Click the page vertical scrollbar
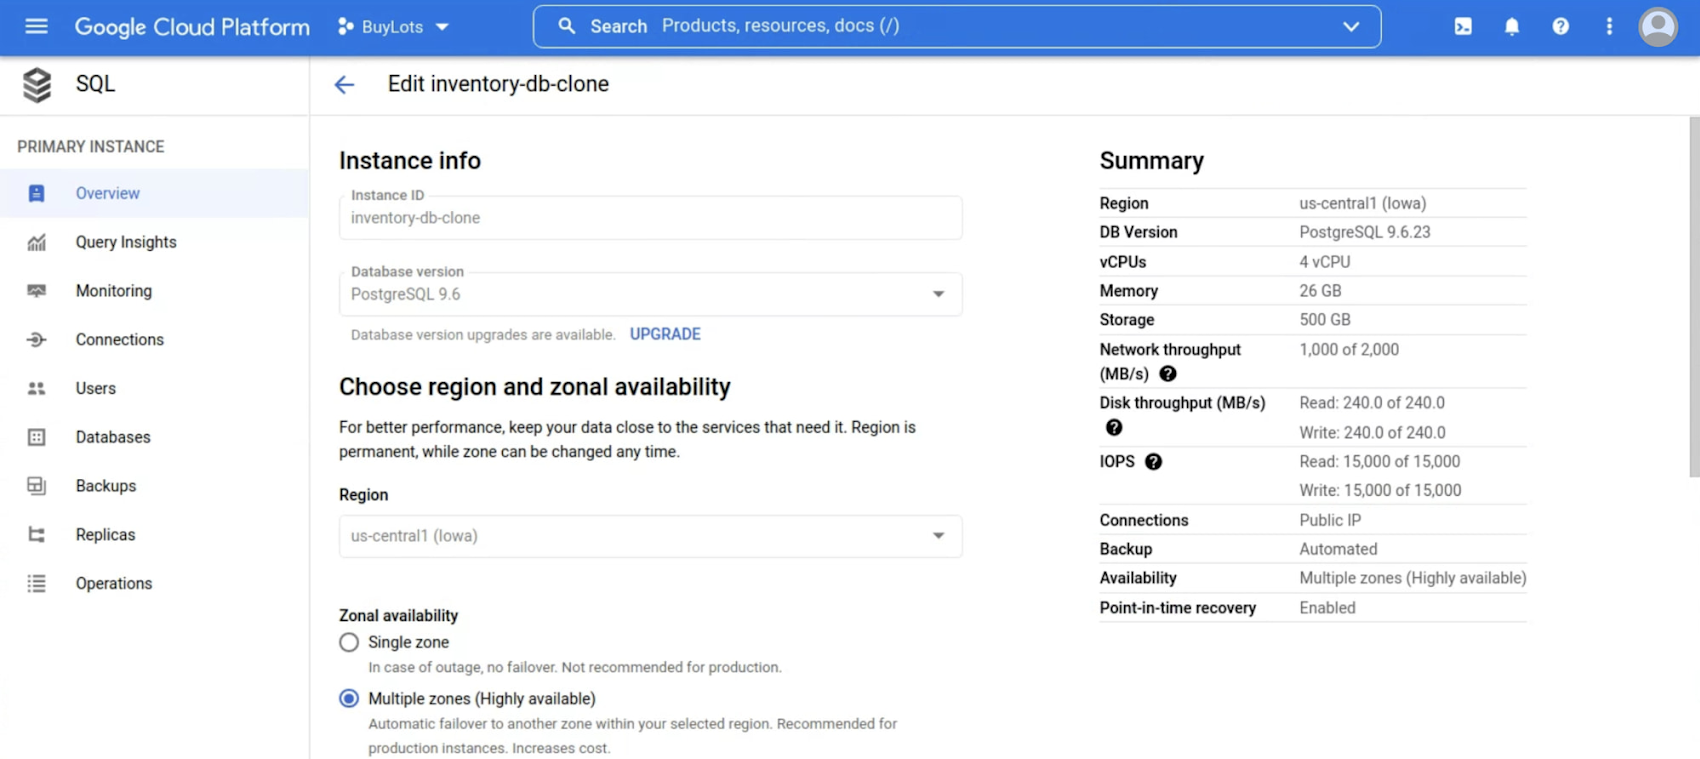The image size is (1700, 759). (1694, 297)
